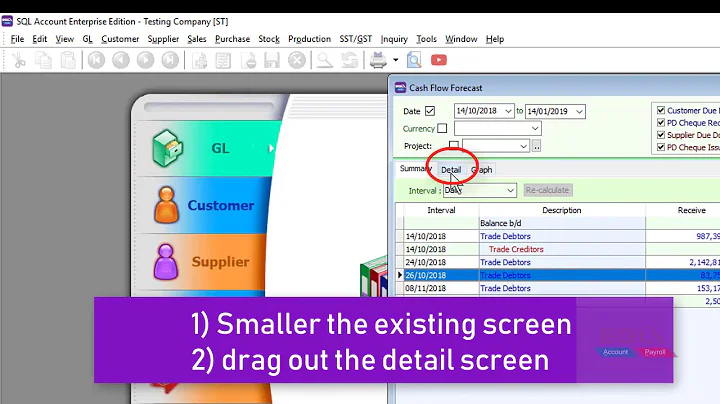The height and width of the screenshot is (404, 720).
Task: Click the Cancel X circle icon
Action: click(297, 60)
